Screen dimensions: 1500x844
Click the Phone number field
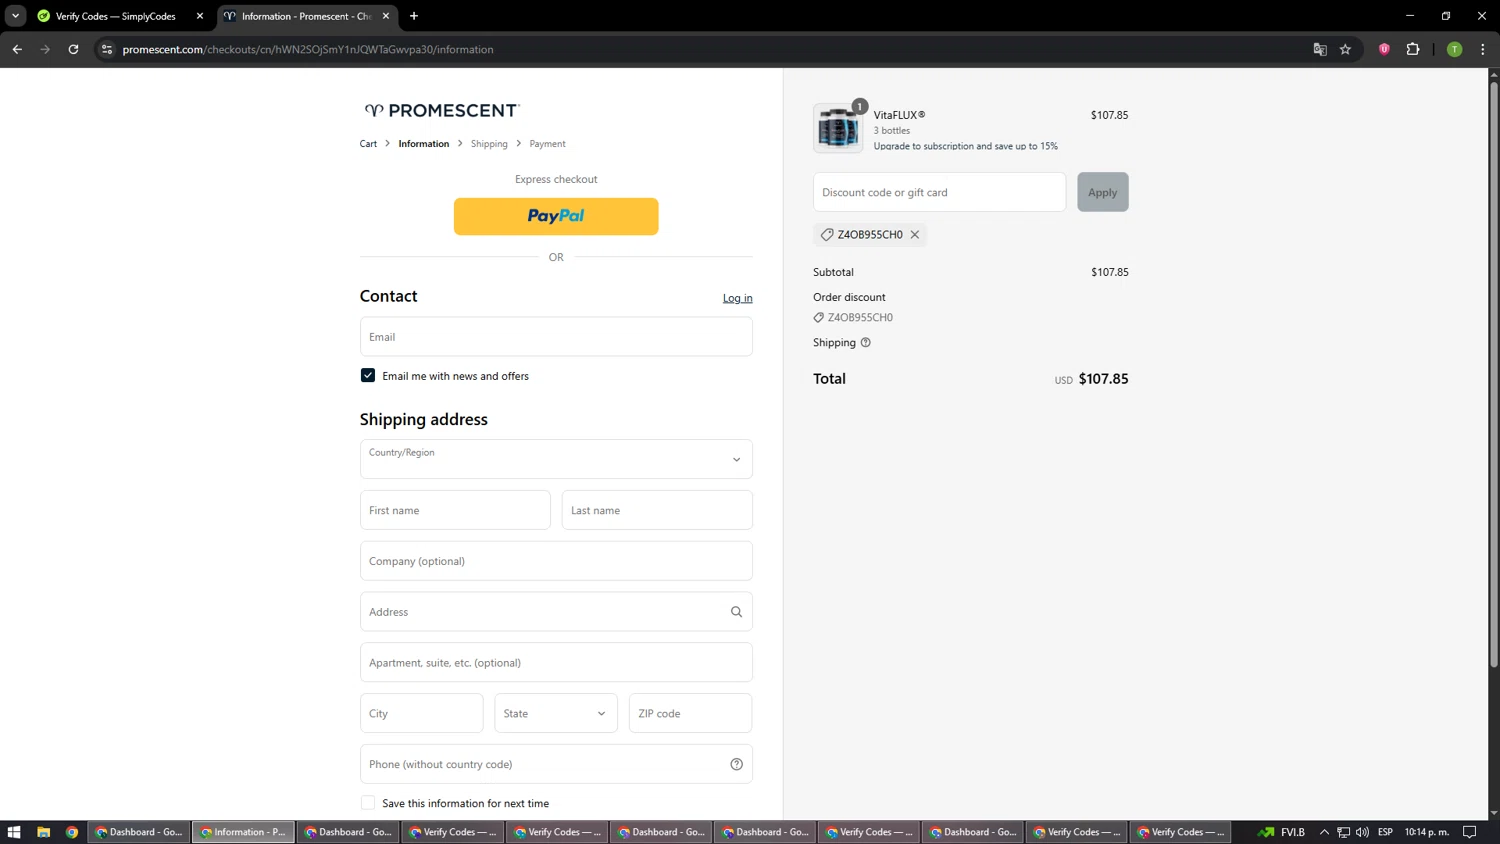click(556, 764)
